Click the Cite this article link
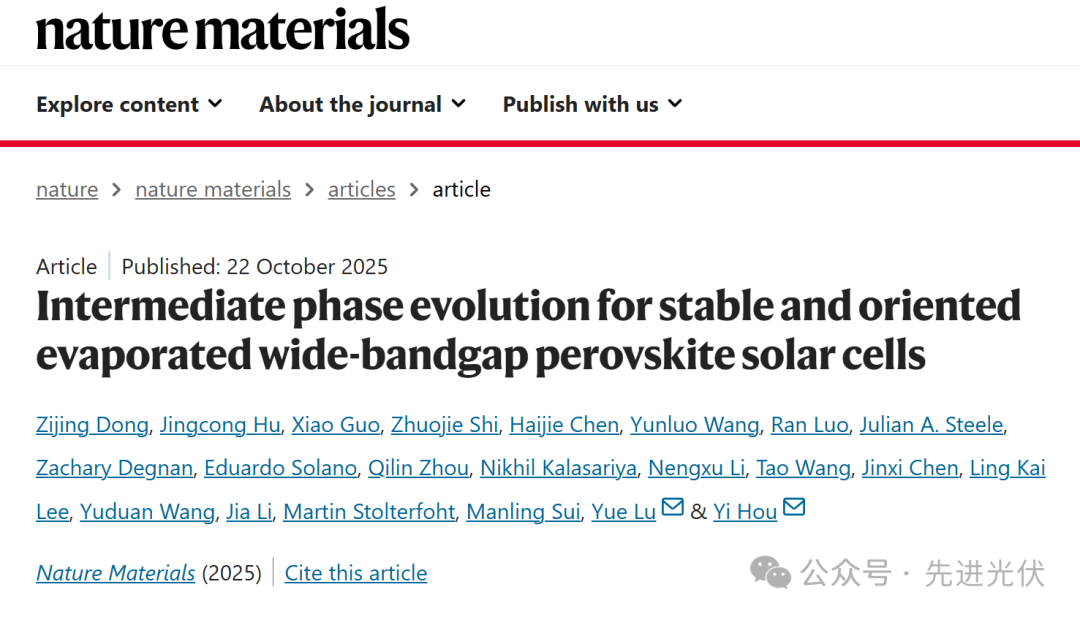Screen dimensions: 1080x617 pyautogui.click(x=356, y=573)
